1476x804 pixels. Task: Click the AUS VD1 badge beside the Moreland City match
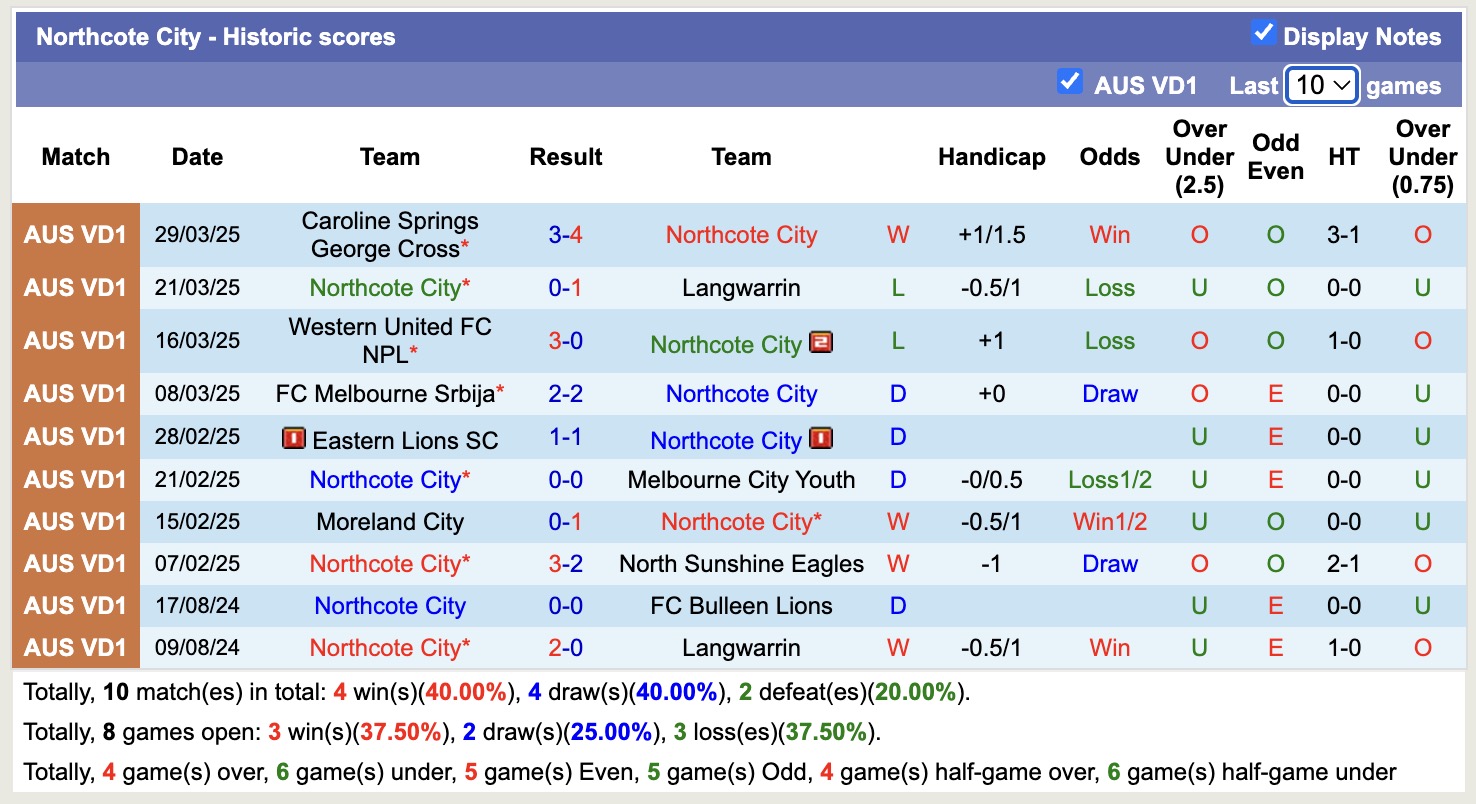(75, 521)
